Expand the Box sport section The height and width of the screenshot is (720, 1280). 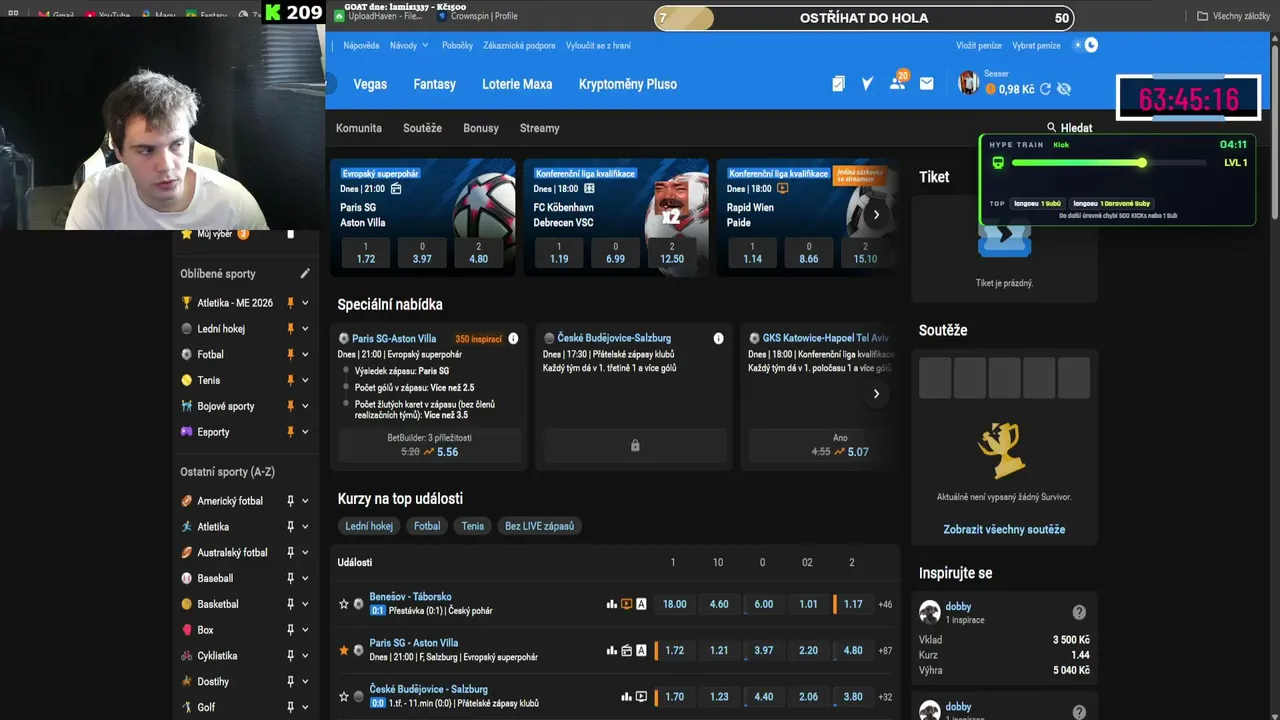(305, 631)
